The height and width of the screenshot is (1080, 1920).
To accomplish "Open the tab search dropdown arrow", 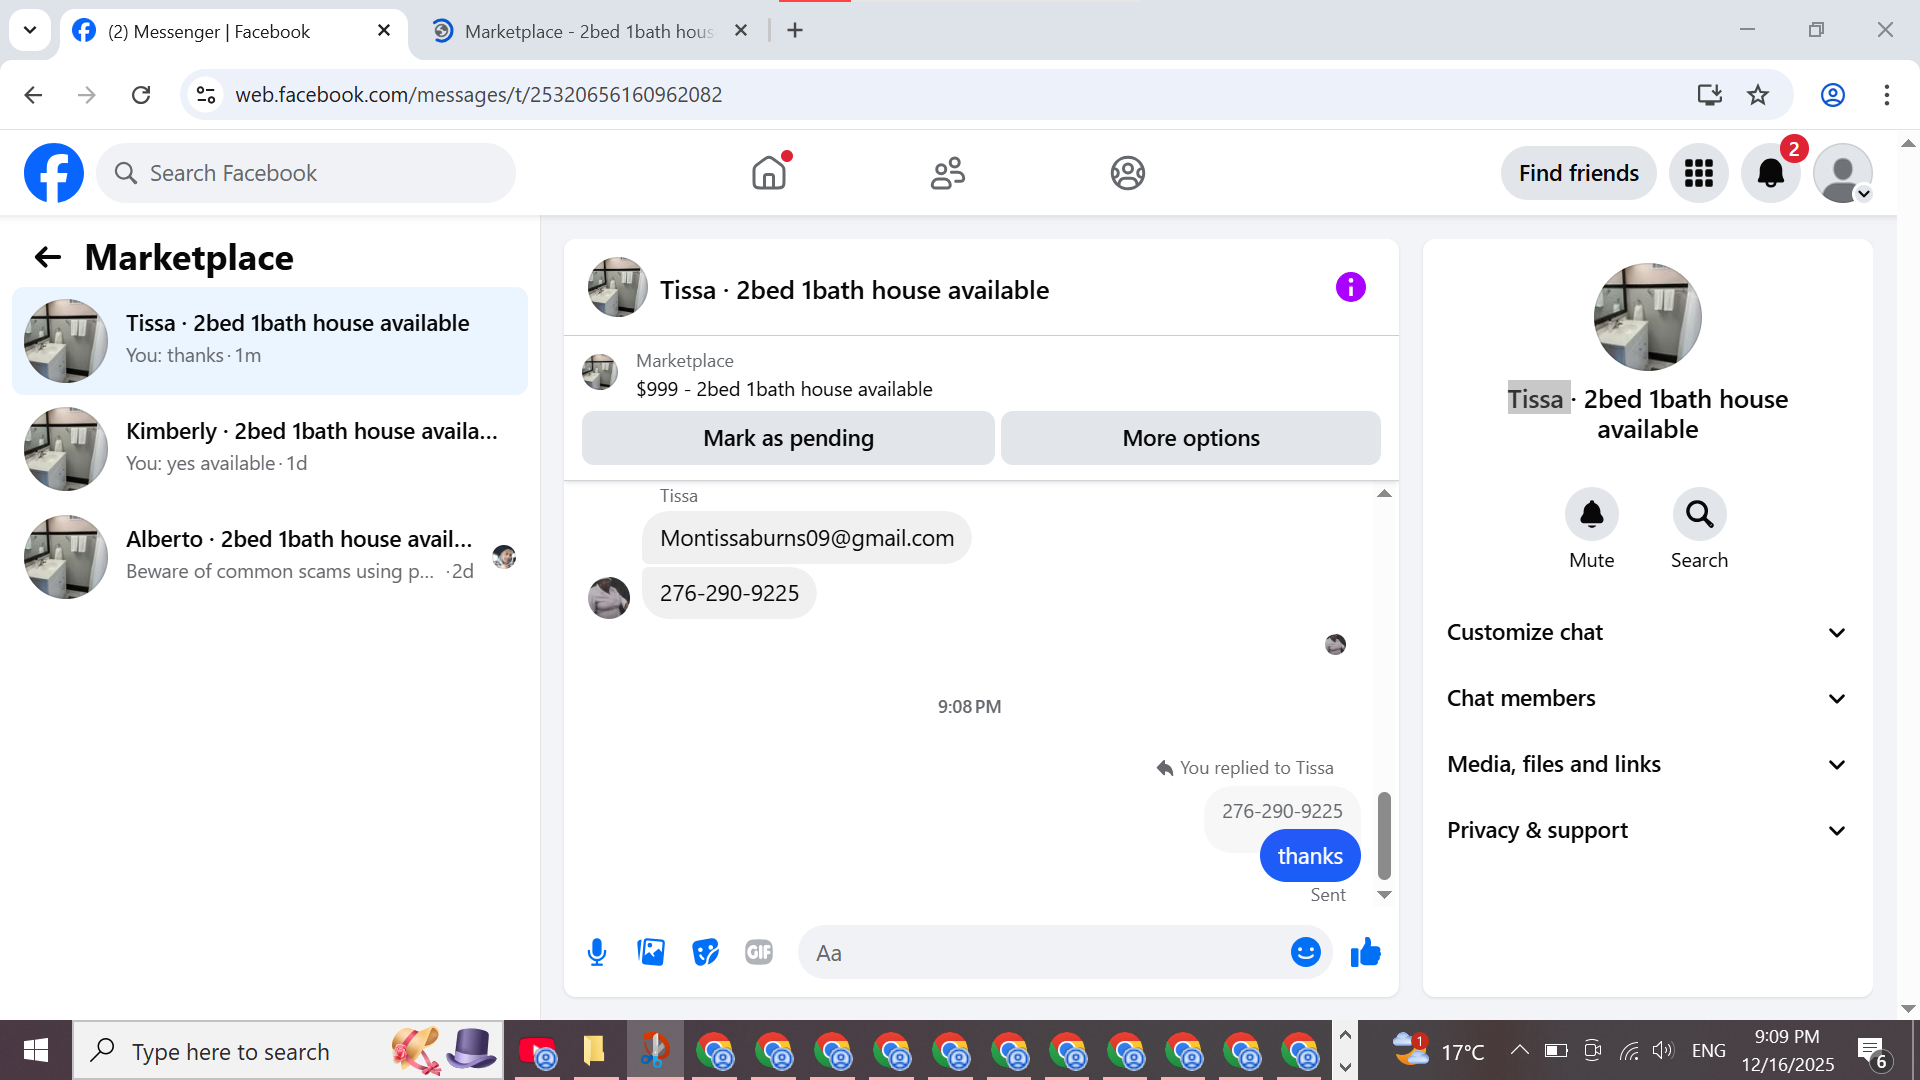I will pyautogui.click(x=30, y=30).
